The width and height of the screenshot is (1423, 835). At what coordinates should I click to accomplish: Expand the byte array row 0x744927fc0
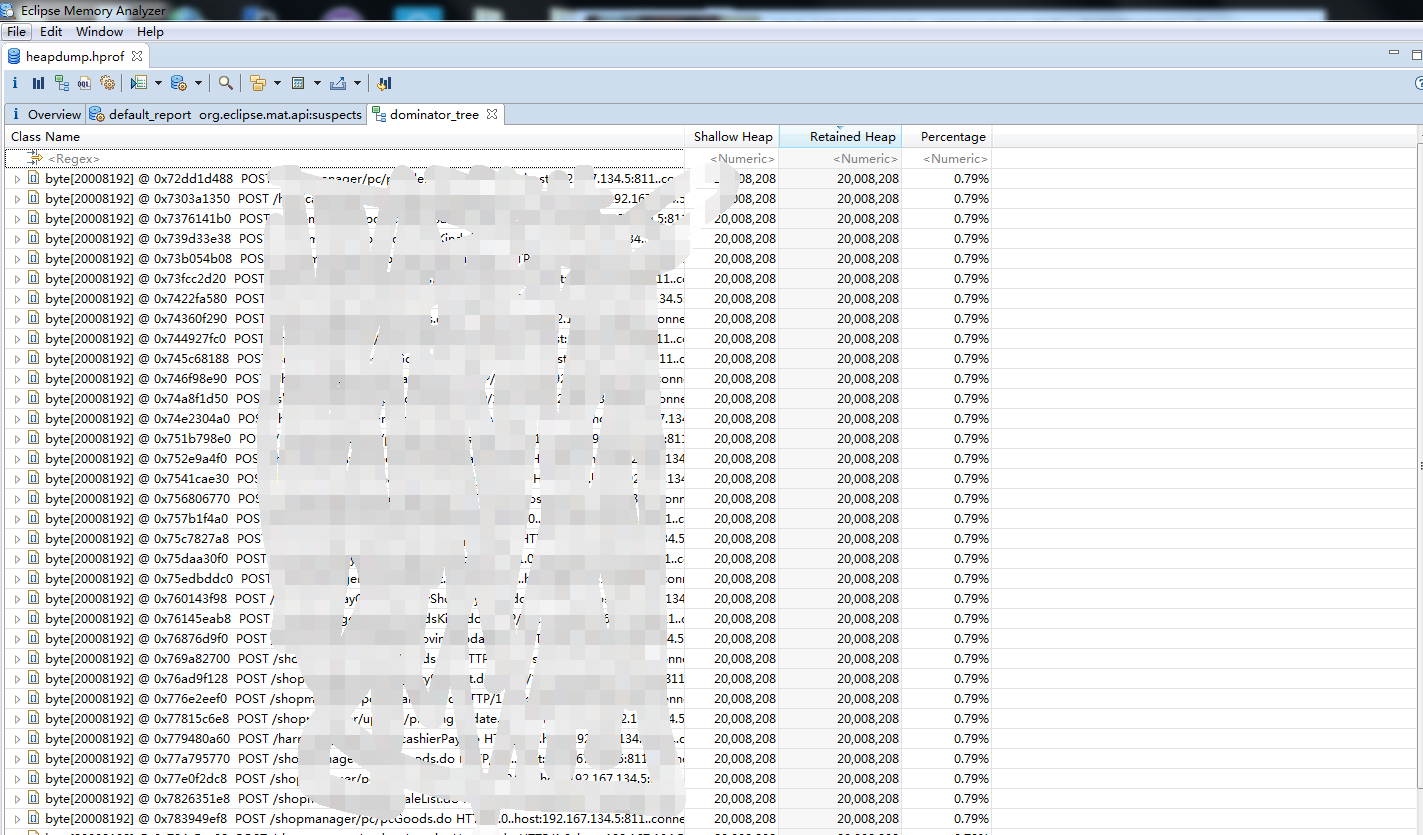coord(17,339)
